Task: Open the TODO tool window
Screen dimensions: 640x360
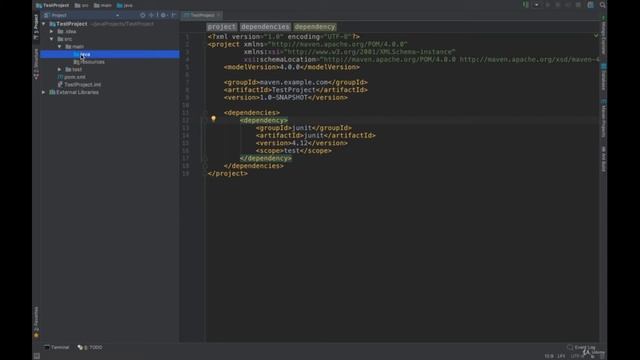Action: [x=90, y=347]
